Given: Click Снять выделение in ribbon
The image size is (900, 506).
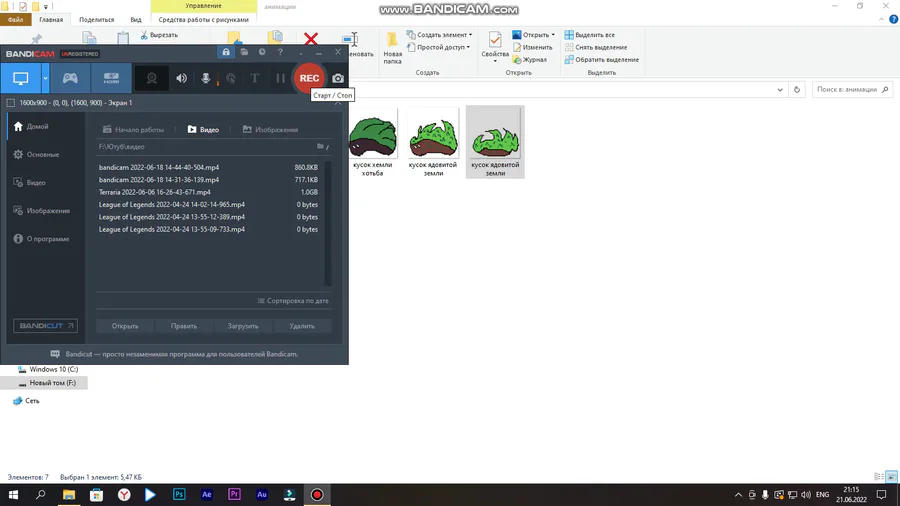Looking at the screenshot, I should click(x=596, y=47).
